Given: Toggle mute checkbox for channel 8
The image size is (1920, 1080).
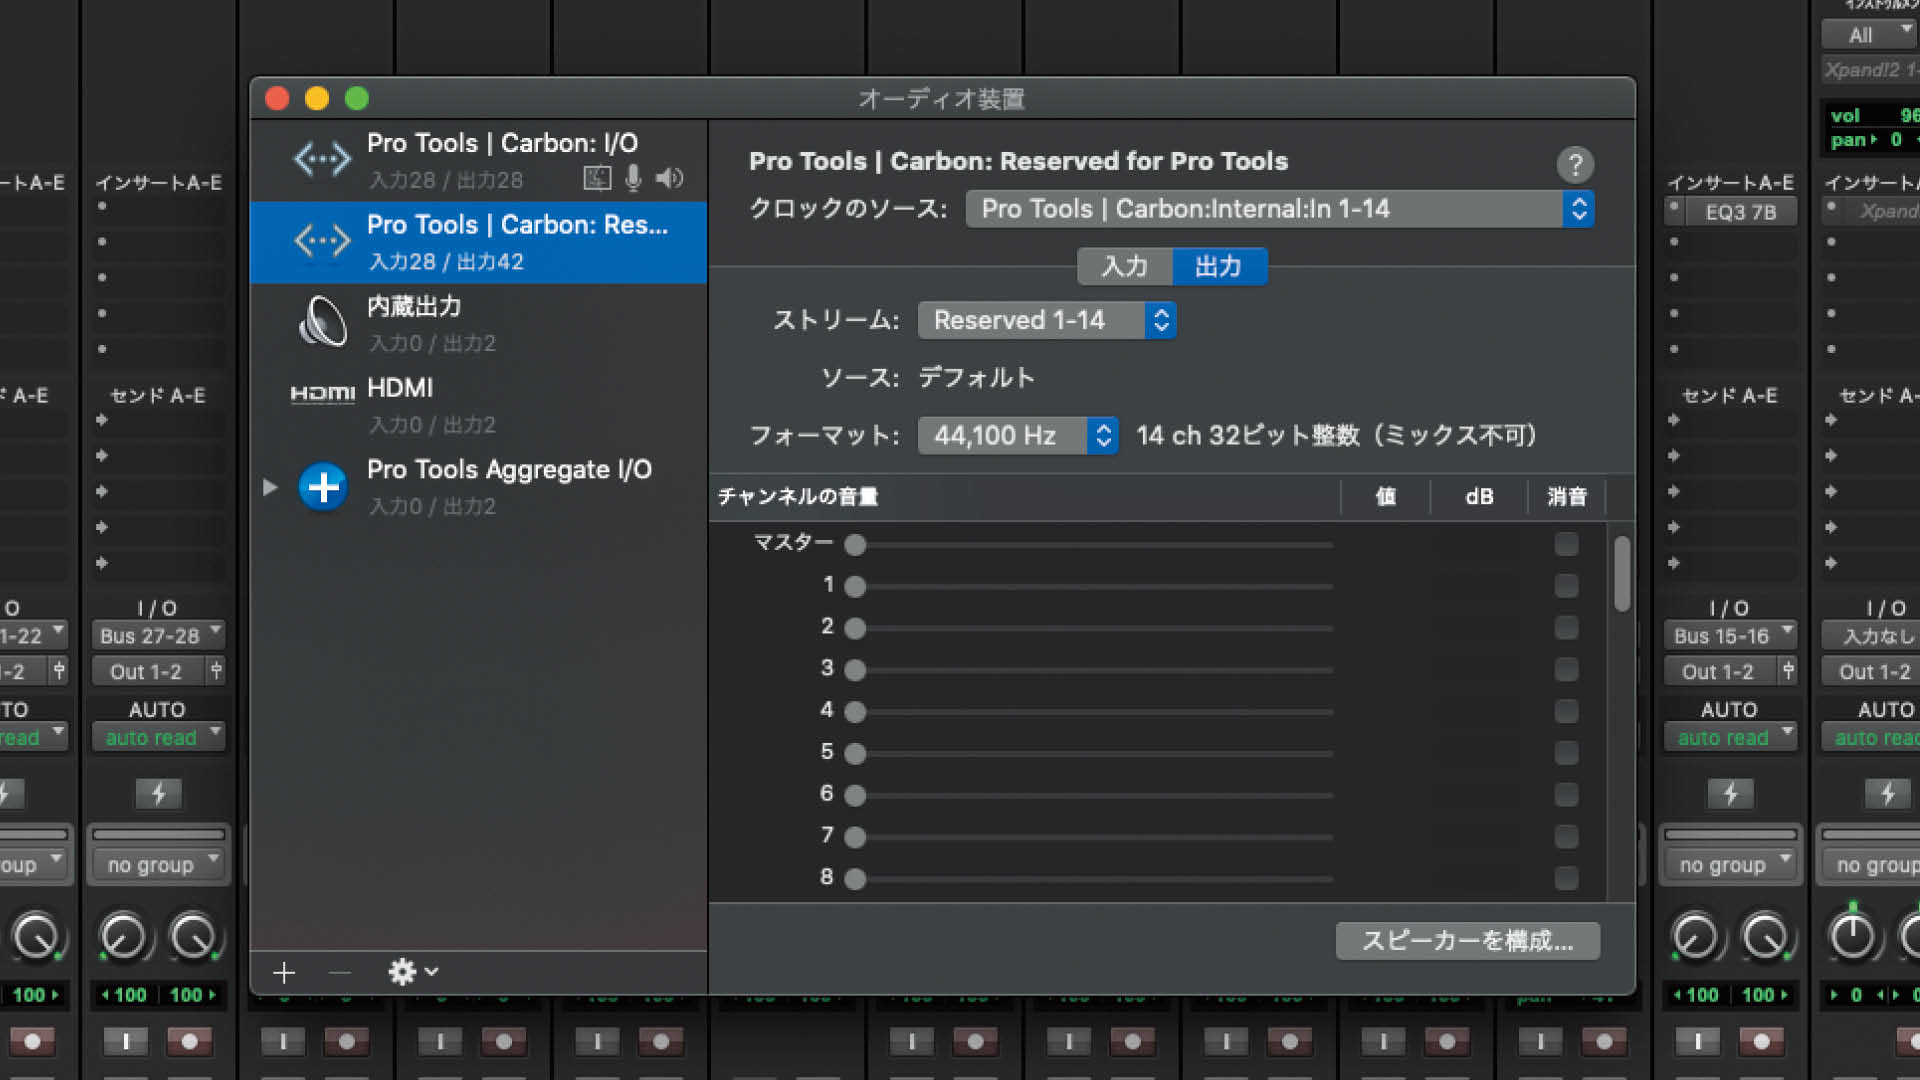Looking at the screenshot, I should click(x=1566, y=878).
